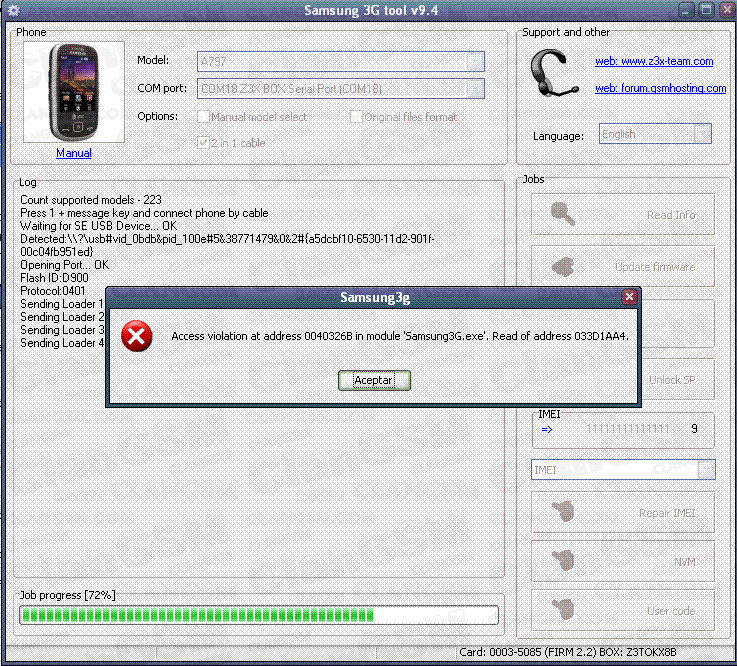The width and height of the screenshot is (737, 666).
Task: Select log line 'Count supported models - 223'
Action: (91, 200)
